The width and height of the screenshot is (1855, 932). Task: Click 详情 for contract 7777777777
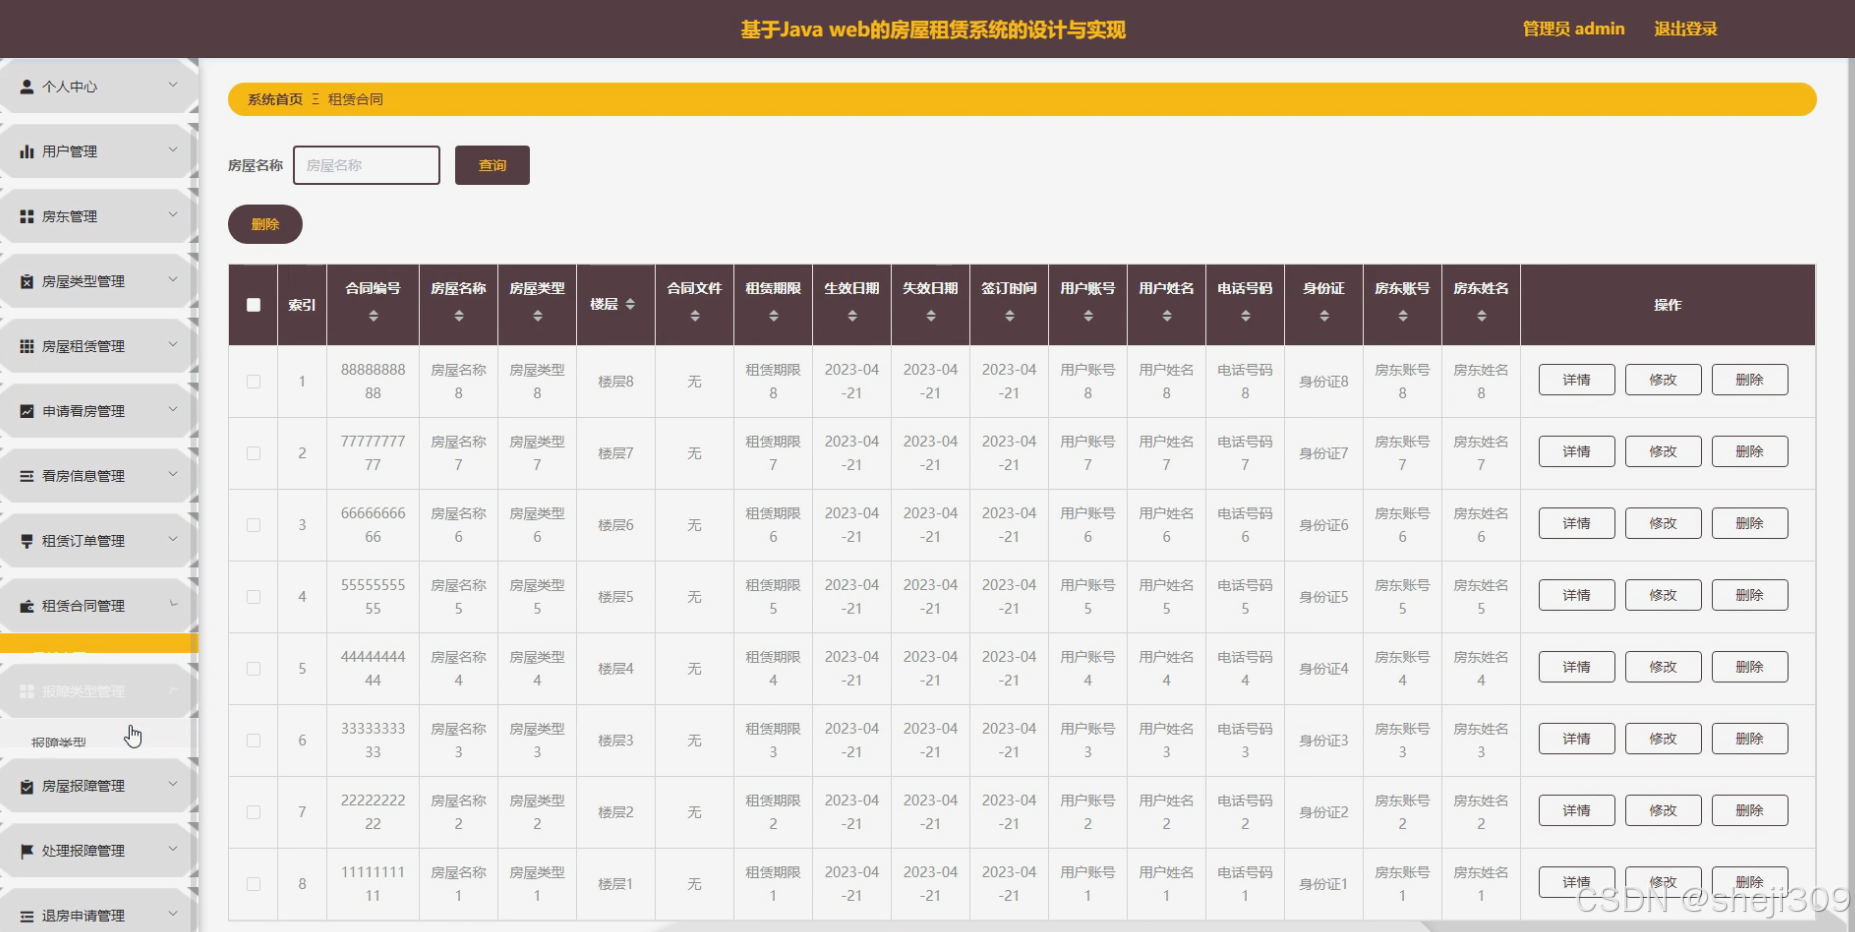pyautogui.click(x=1575, y=451)
